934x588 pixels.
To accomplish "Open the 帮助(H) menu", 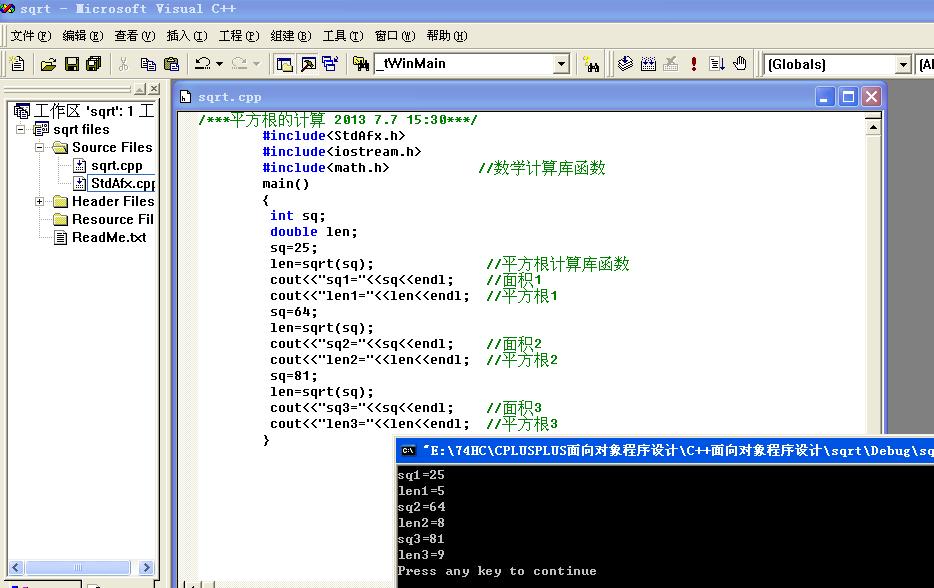I will click(447, 36).
